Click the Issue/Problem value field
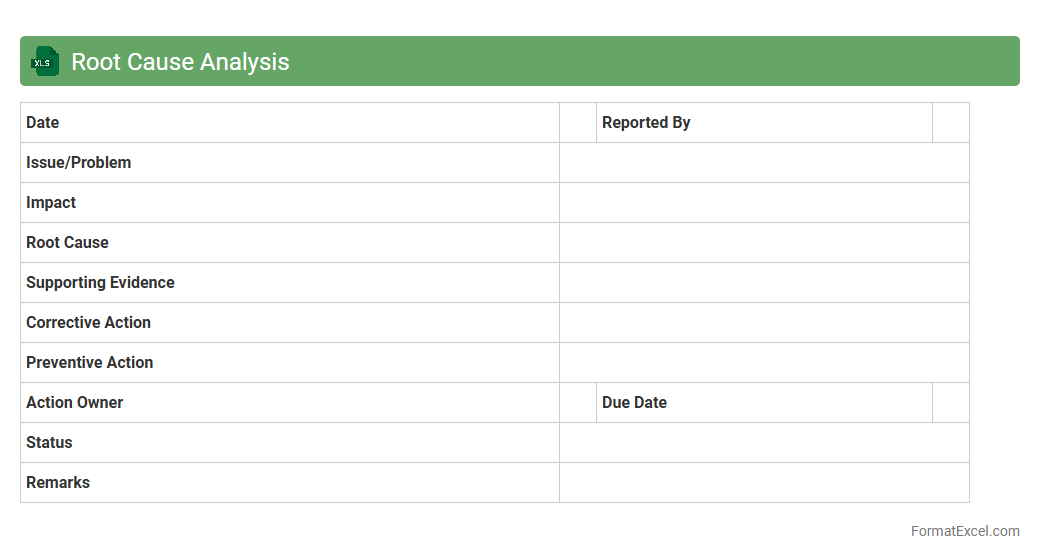1040x560 pixels. tap(764, 163)
